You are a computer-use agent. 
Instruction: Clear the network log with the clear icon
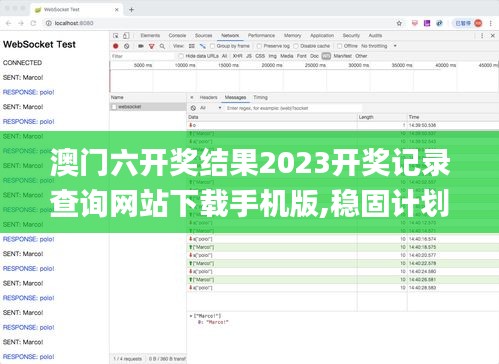pyautogui.click(x=127, y=46)
